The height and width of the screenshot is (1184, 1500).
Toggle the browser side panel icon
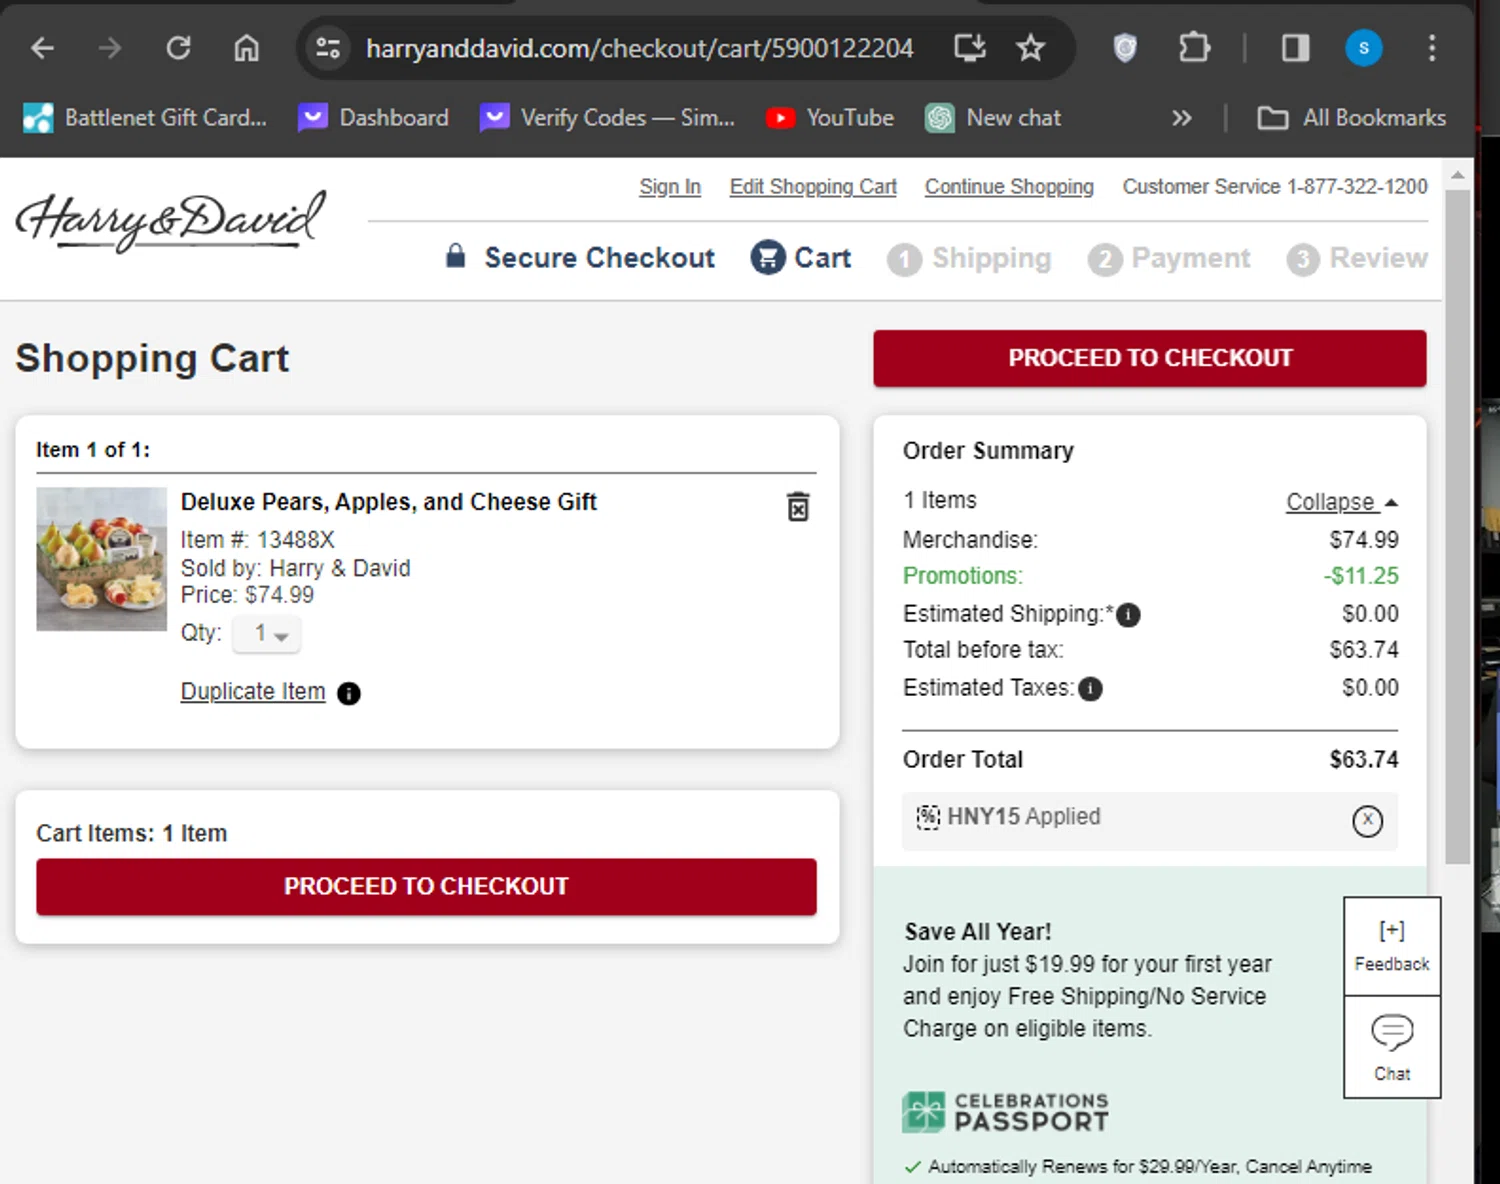(1295, 47)
